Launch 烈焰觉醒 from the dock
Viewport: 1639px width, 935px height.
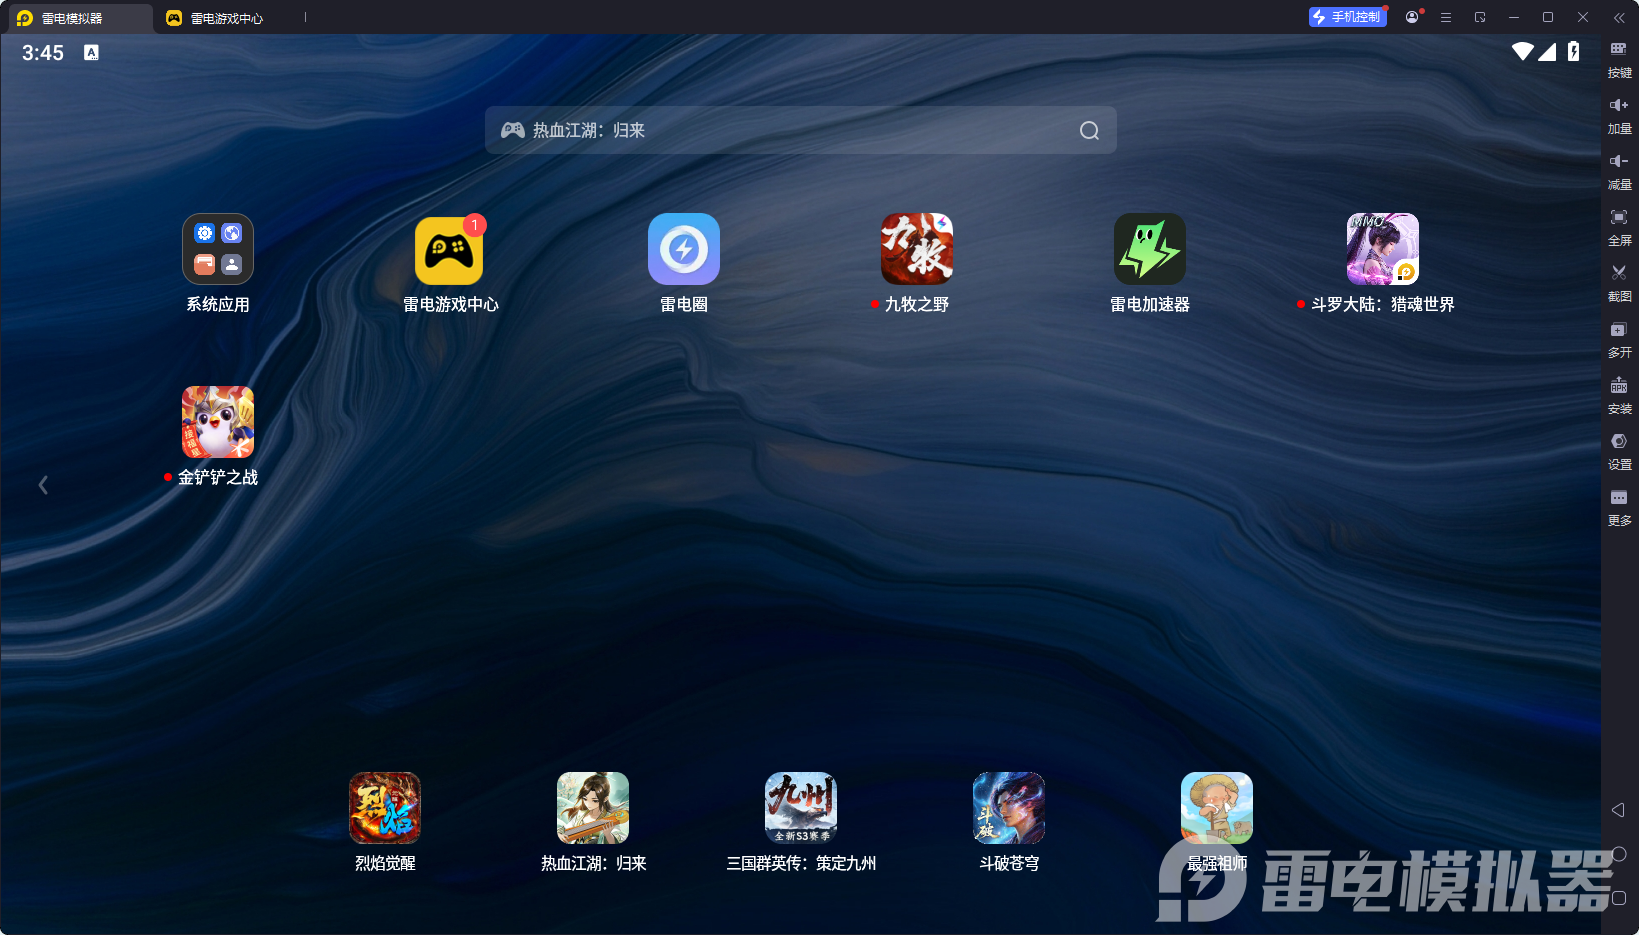click(385, 808)
